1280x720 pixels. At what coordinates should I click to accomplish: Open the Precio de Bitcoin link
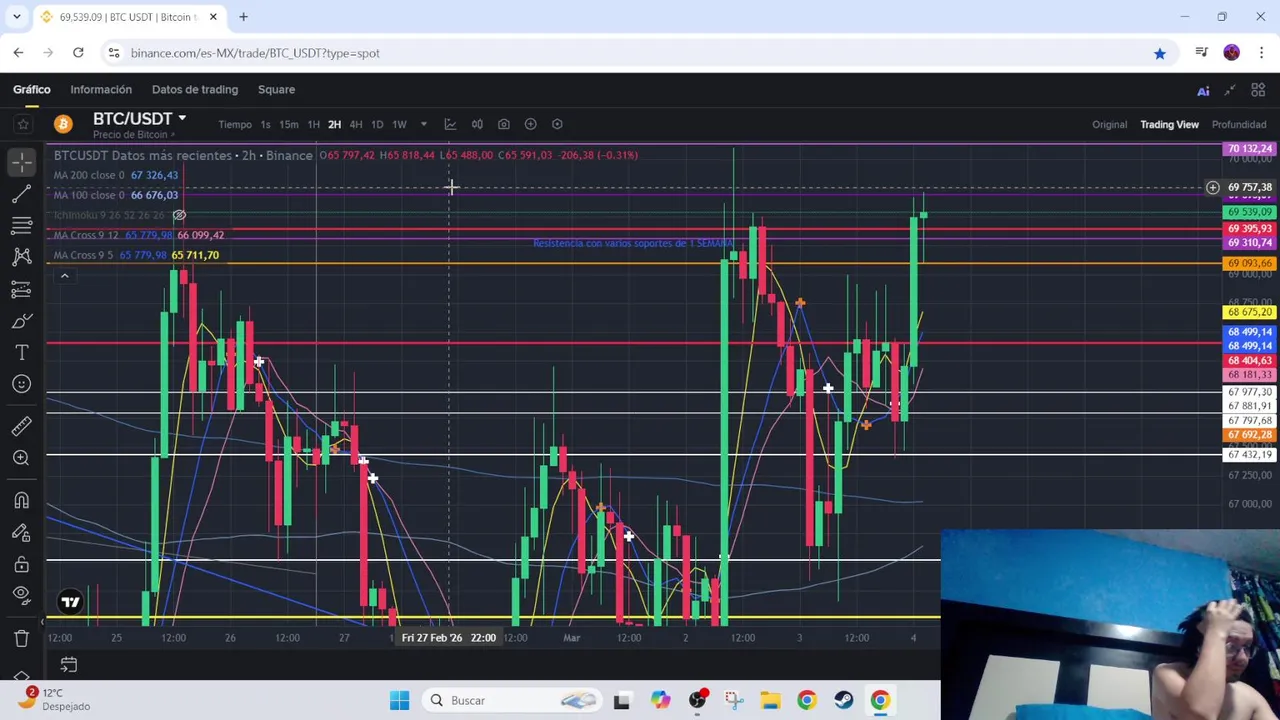point(133,135)
